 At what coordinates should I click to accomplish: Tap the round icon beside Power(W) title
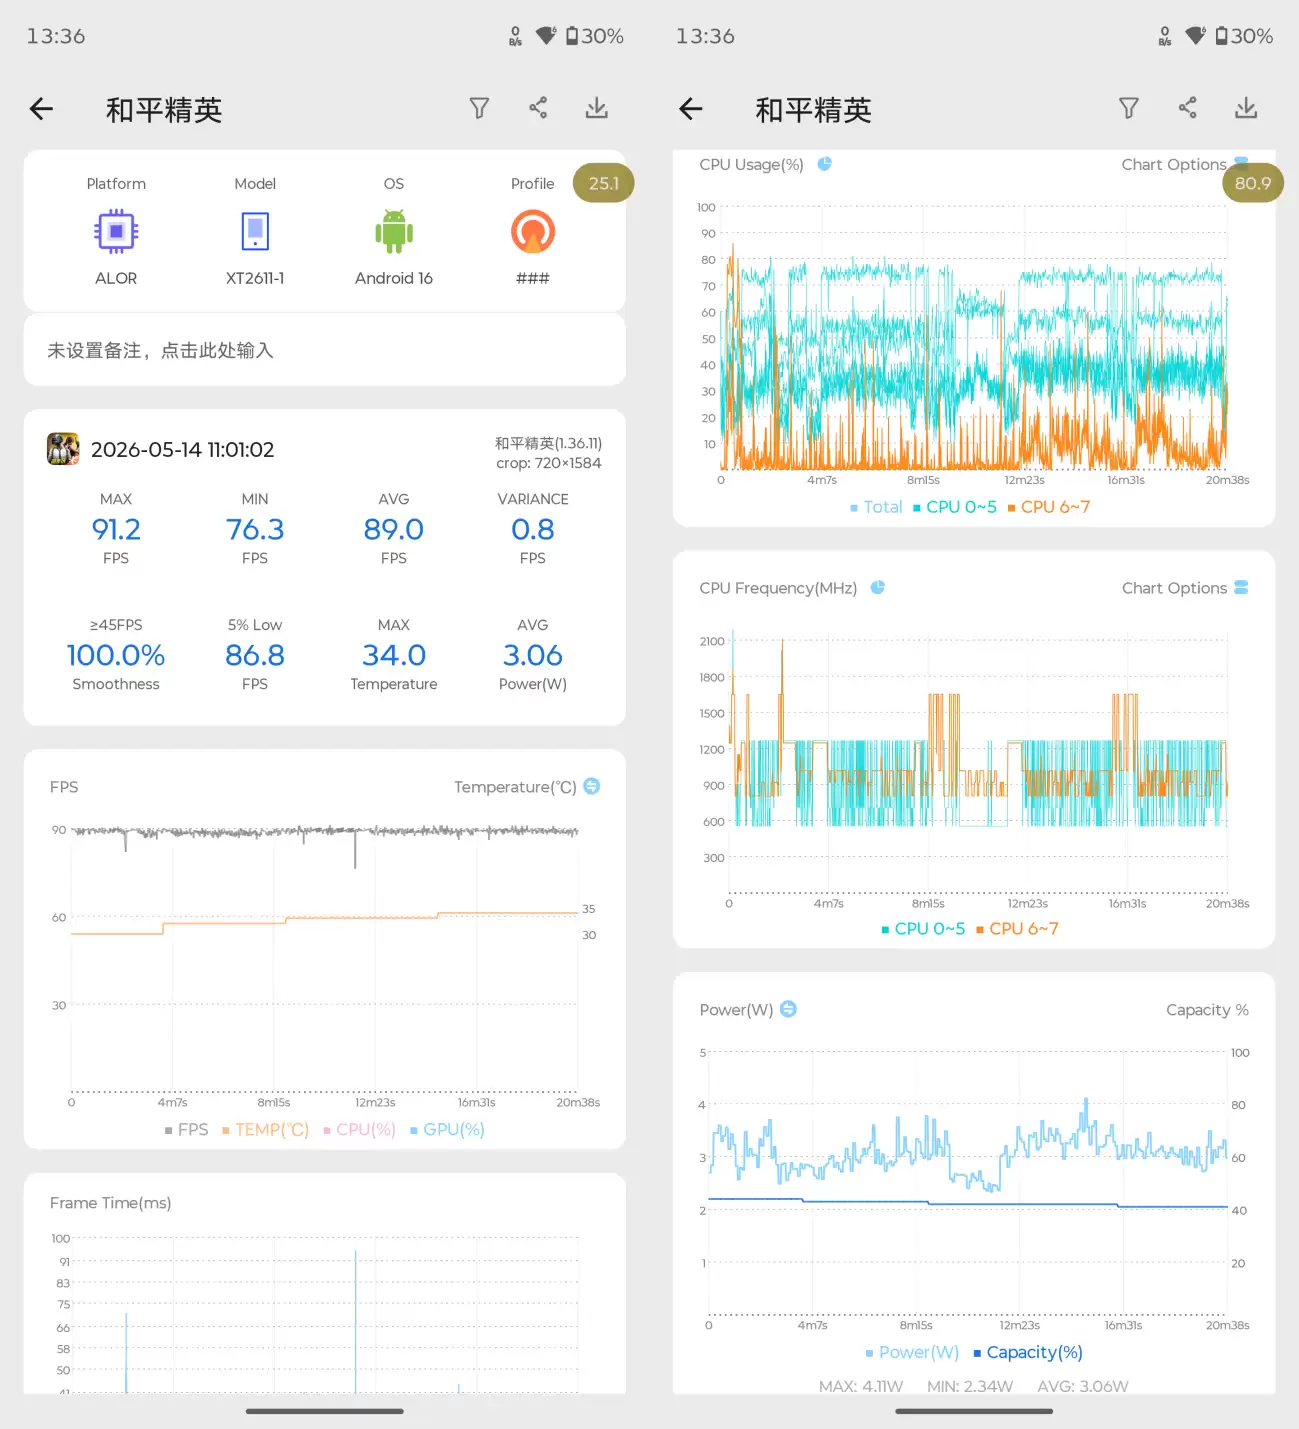click(788, 1009)
